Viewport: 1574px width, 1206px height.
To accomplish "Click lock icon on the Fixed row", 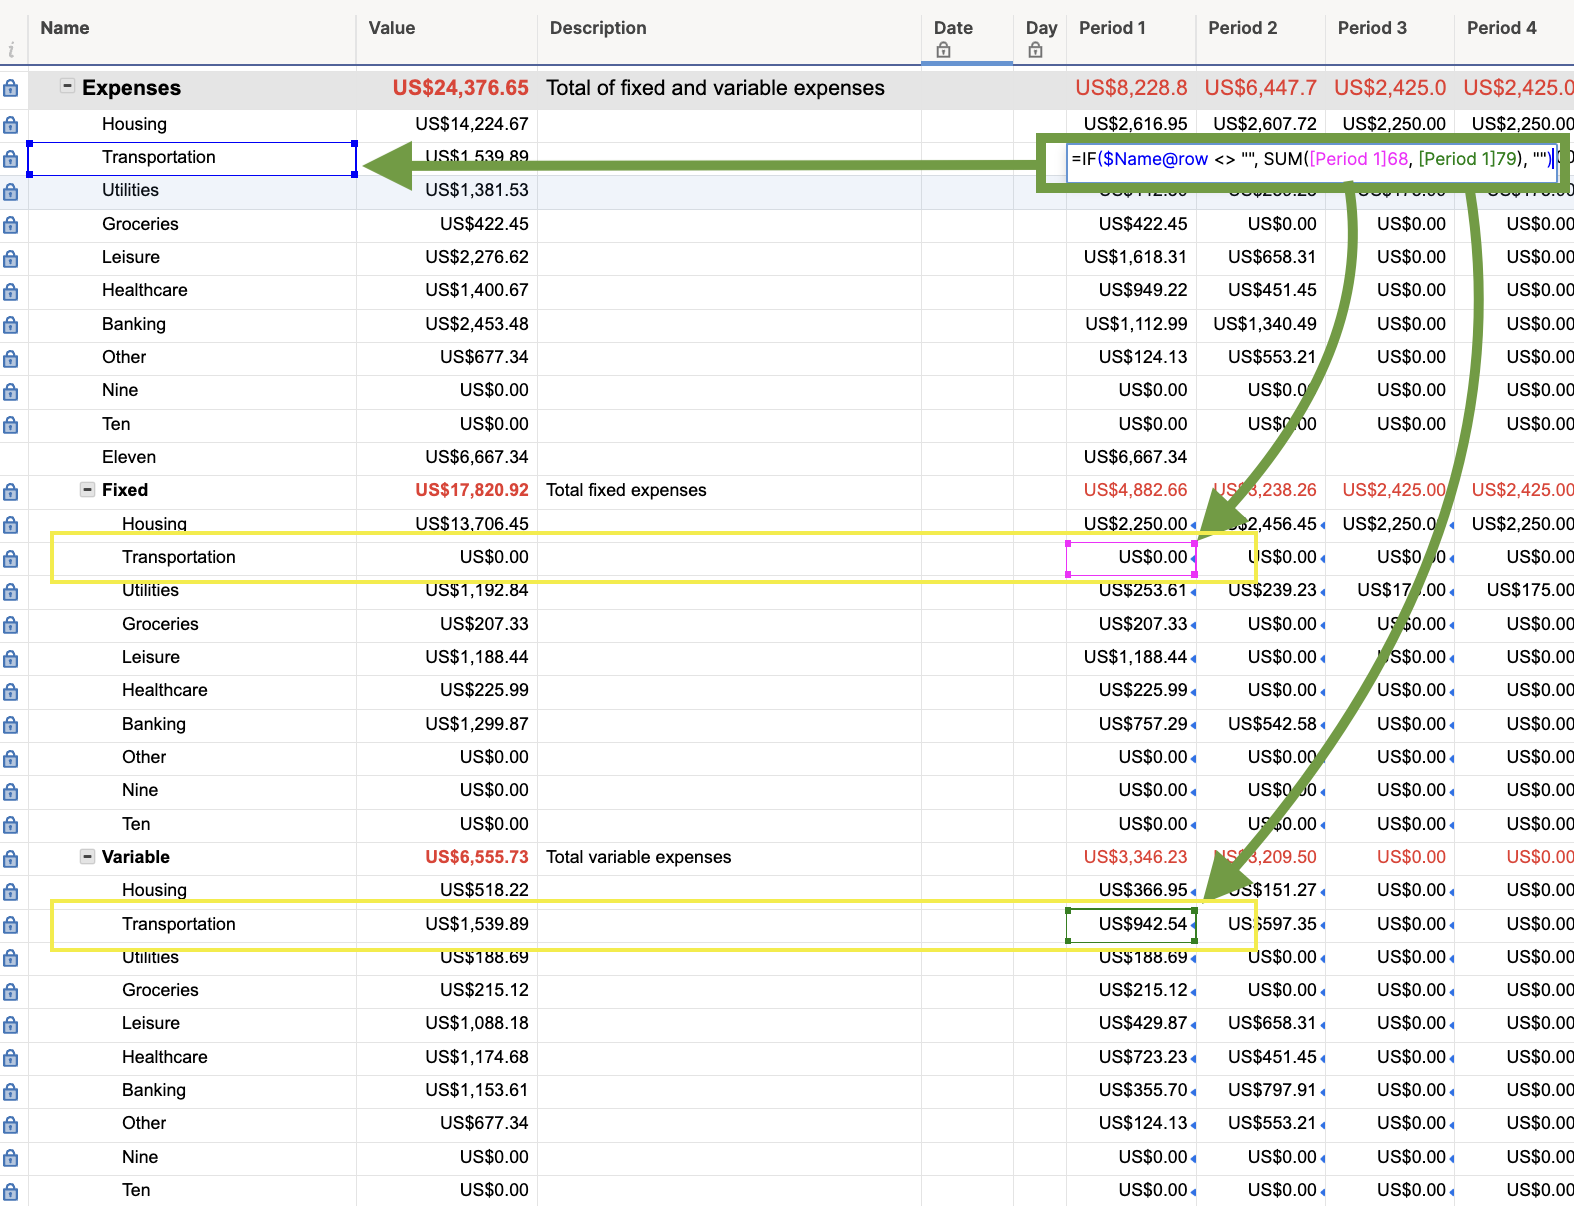I will tap(10, 492).
